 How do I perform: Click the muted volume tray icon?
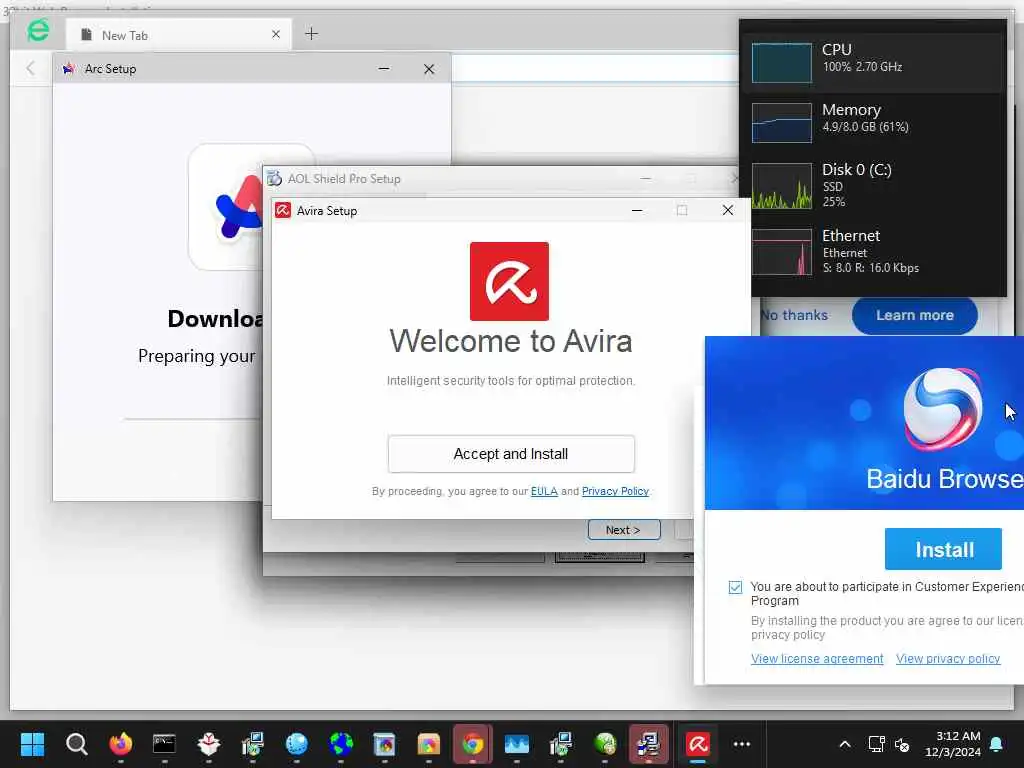tap(903, 744)
